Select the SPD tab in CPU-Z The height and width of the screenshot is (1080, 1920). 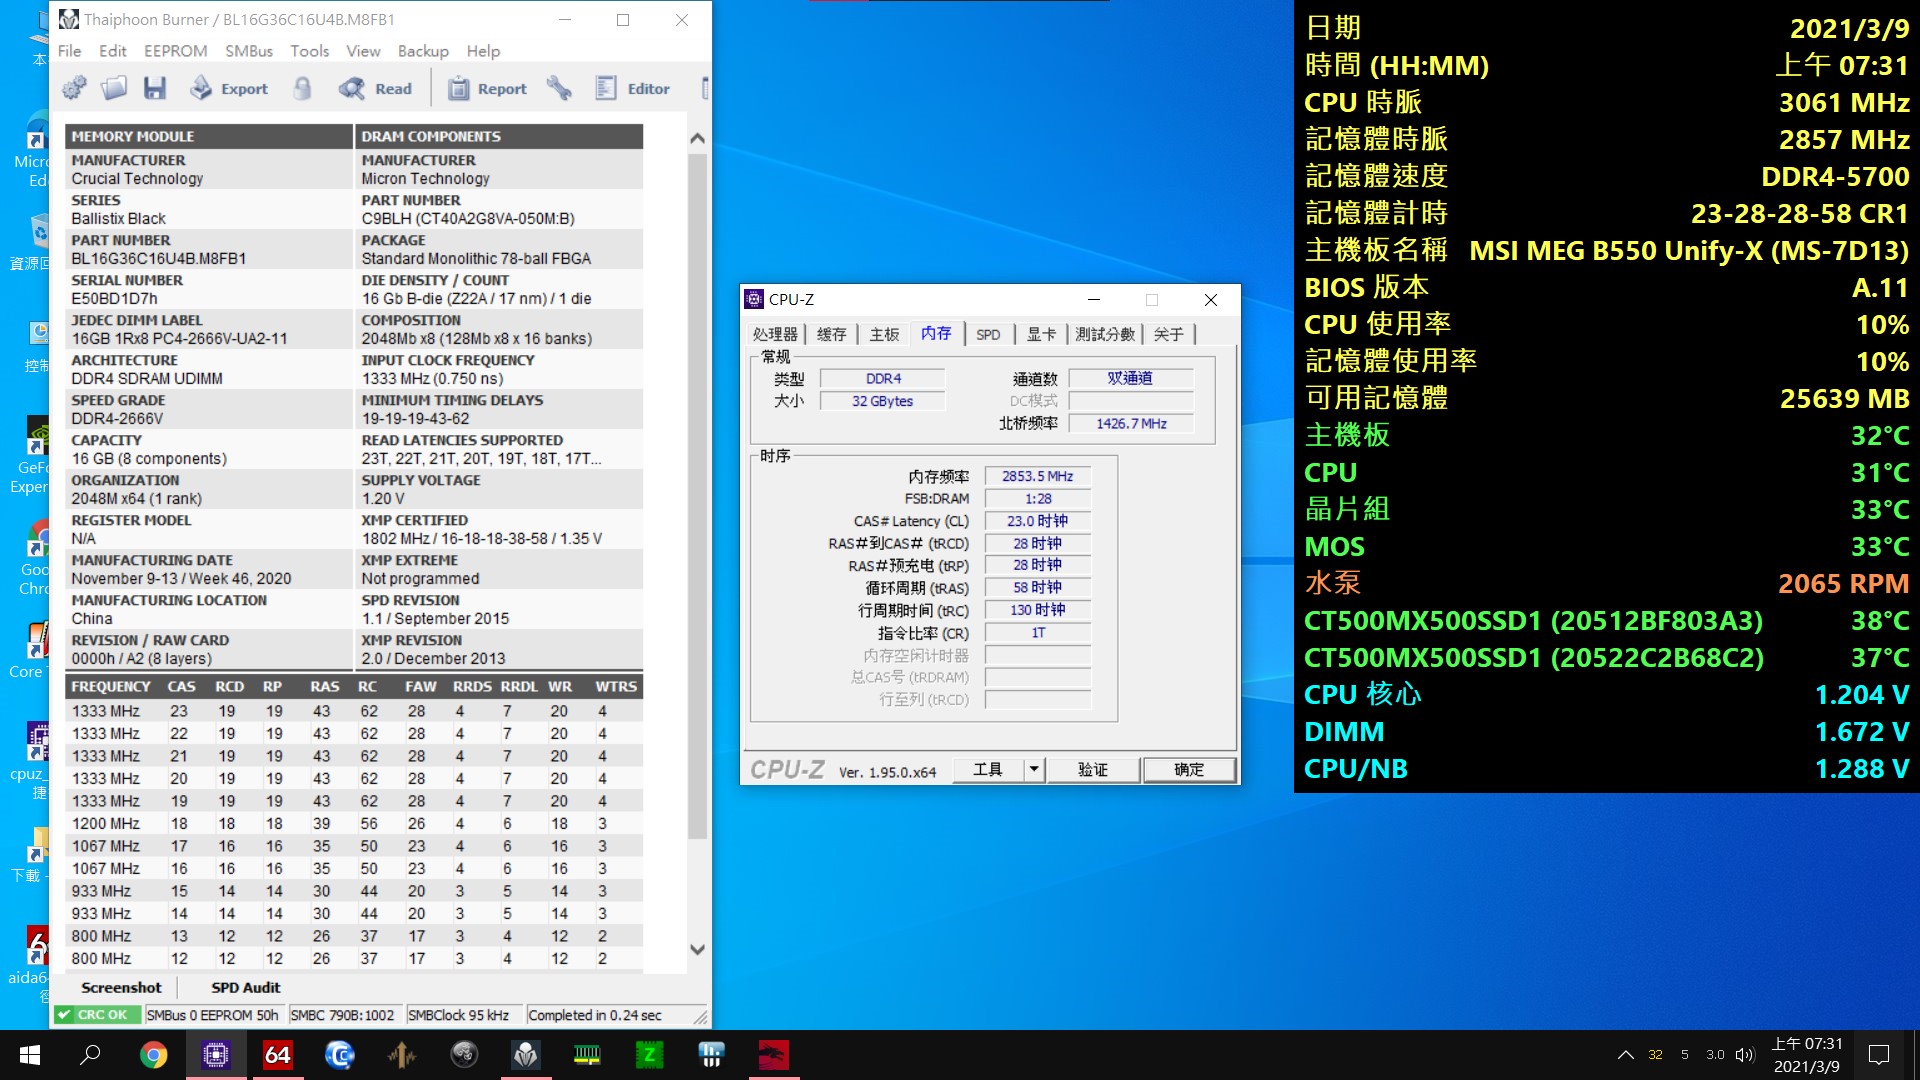(x=988, y=334)
